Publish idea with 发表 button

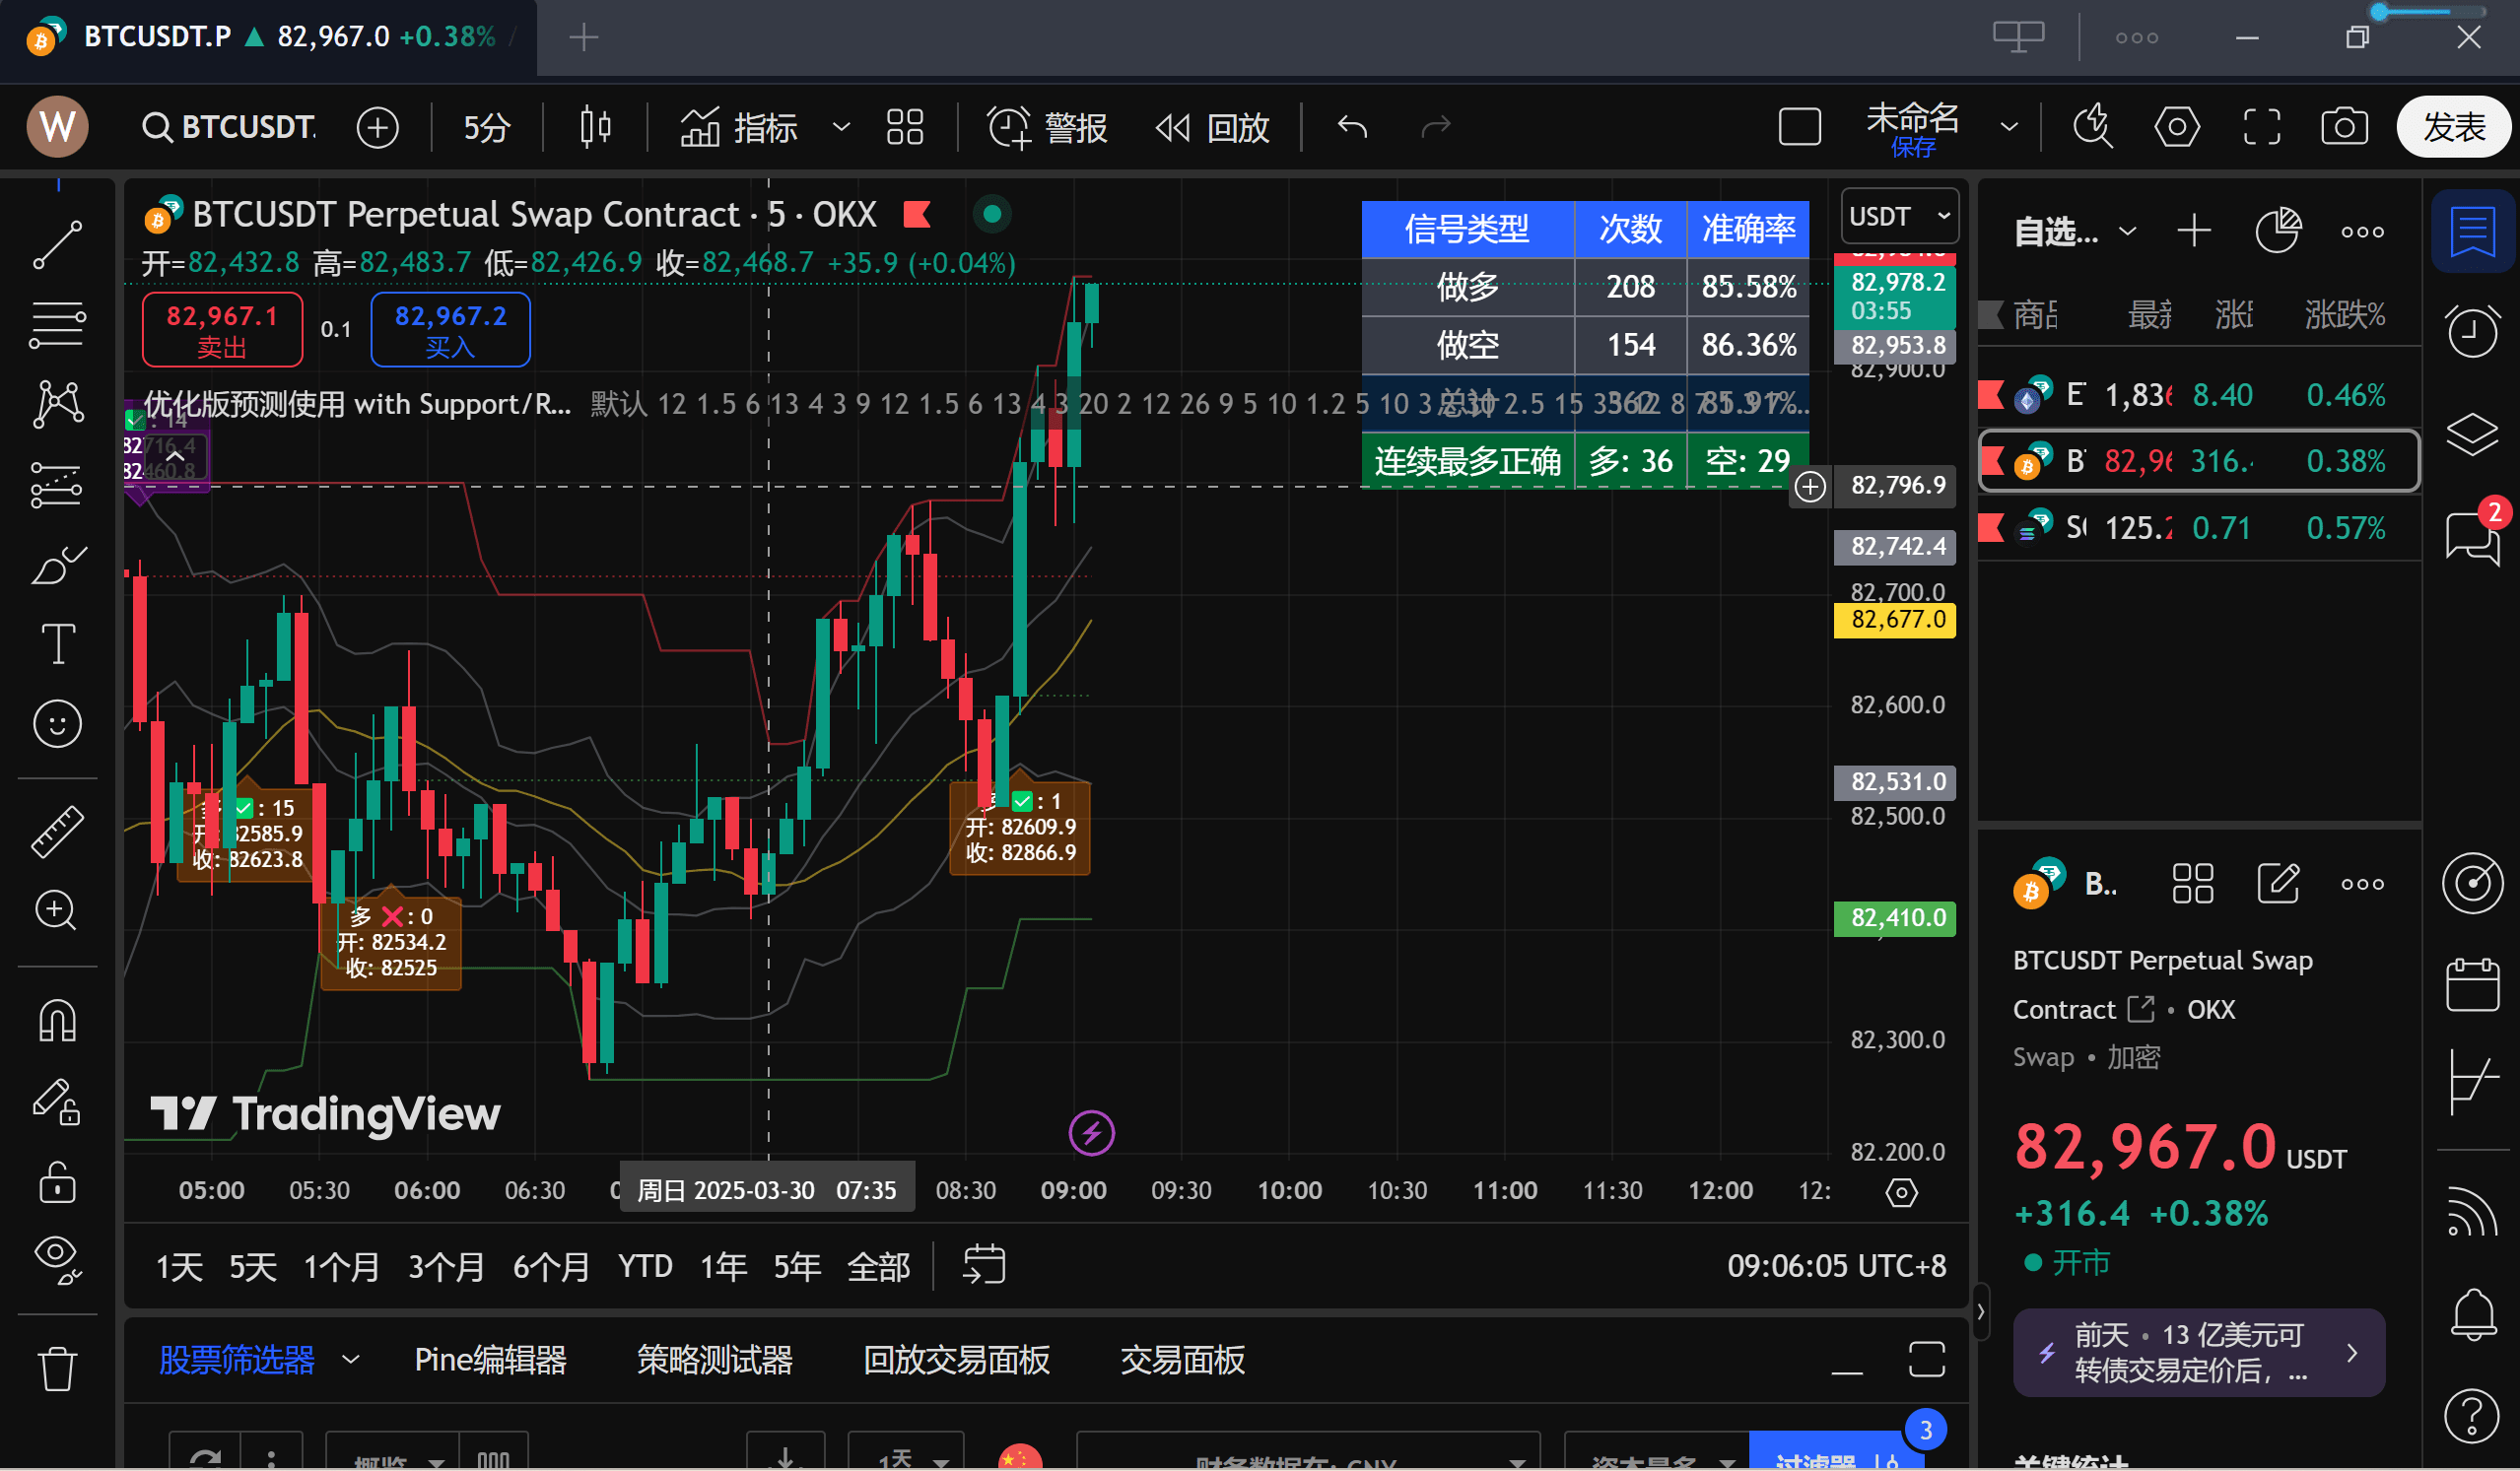click(2454, 127)
